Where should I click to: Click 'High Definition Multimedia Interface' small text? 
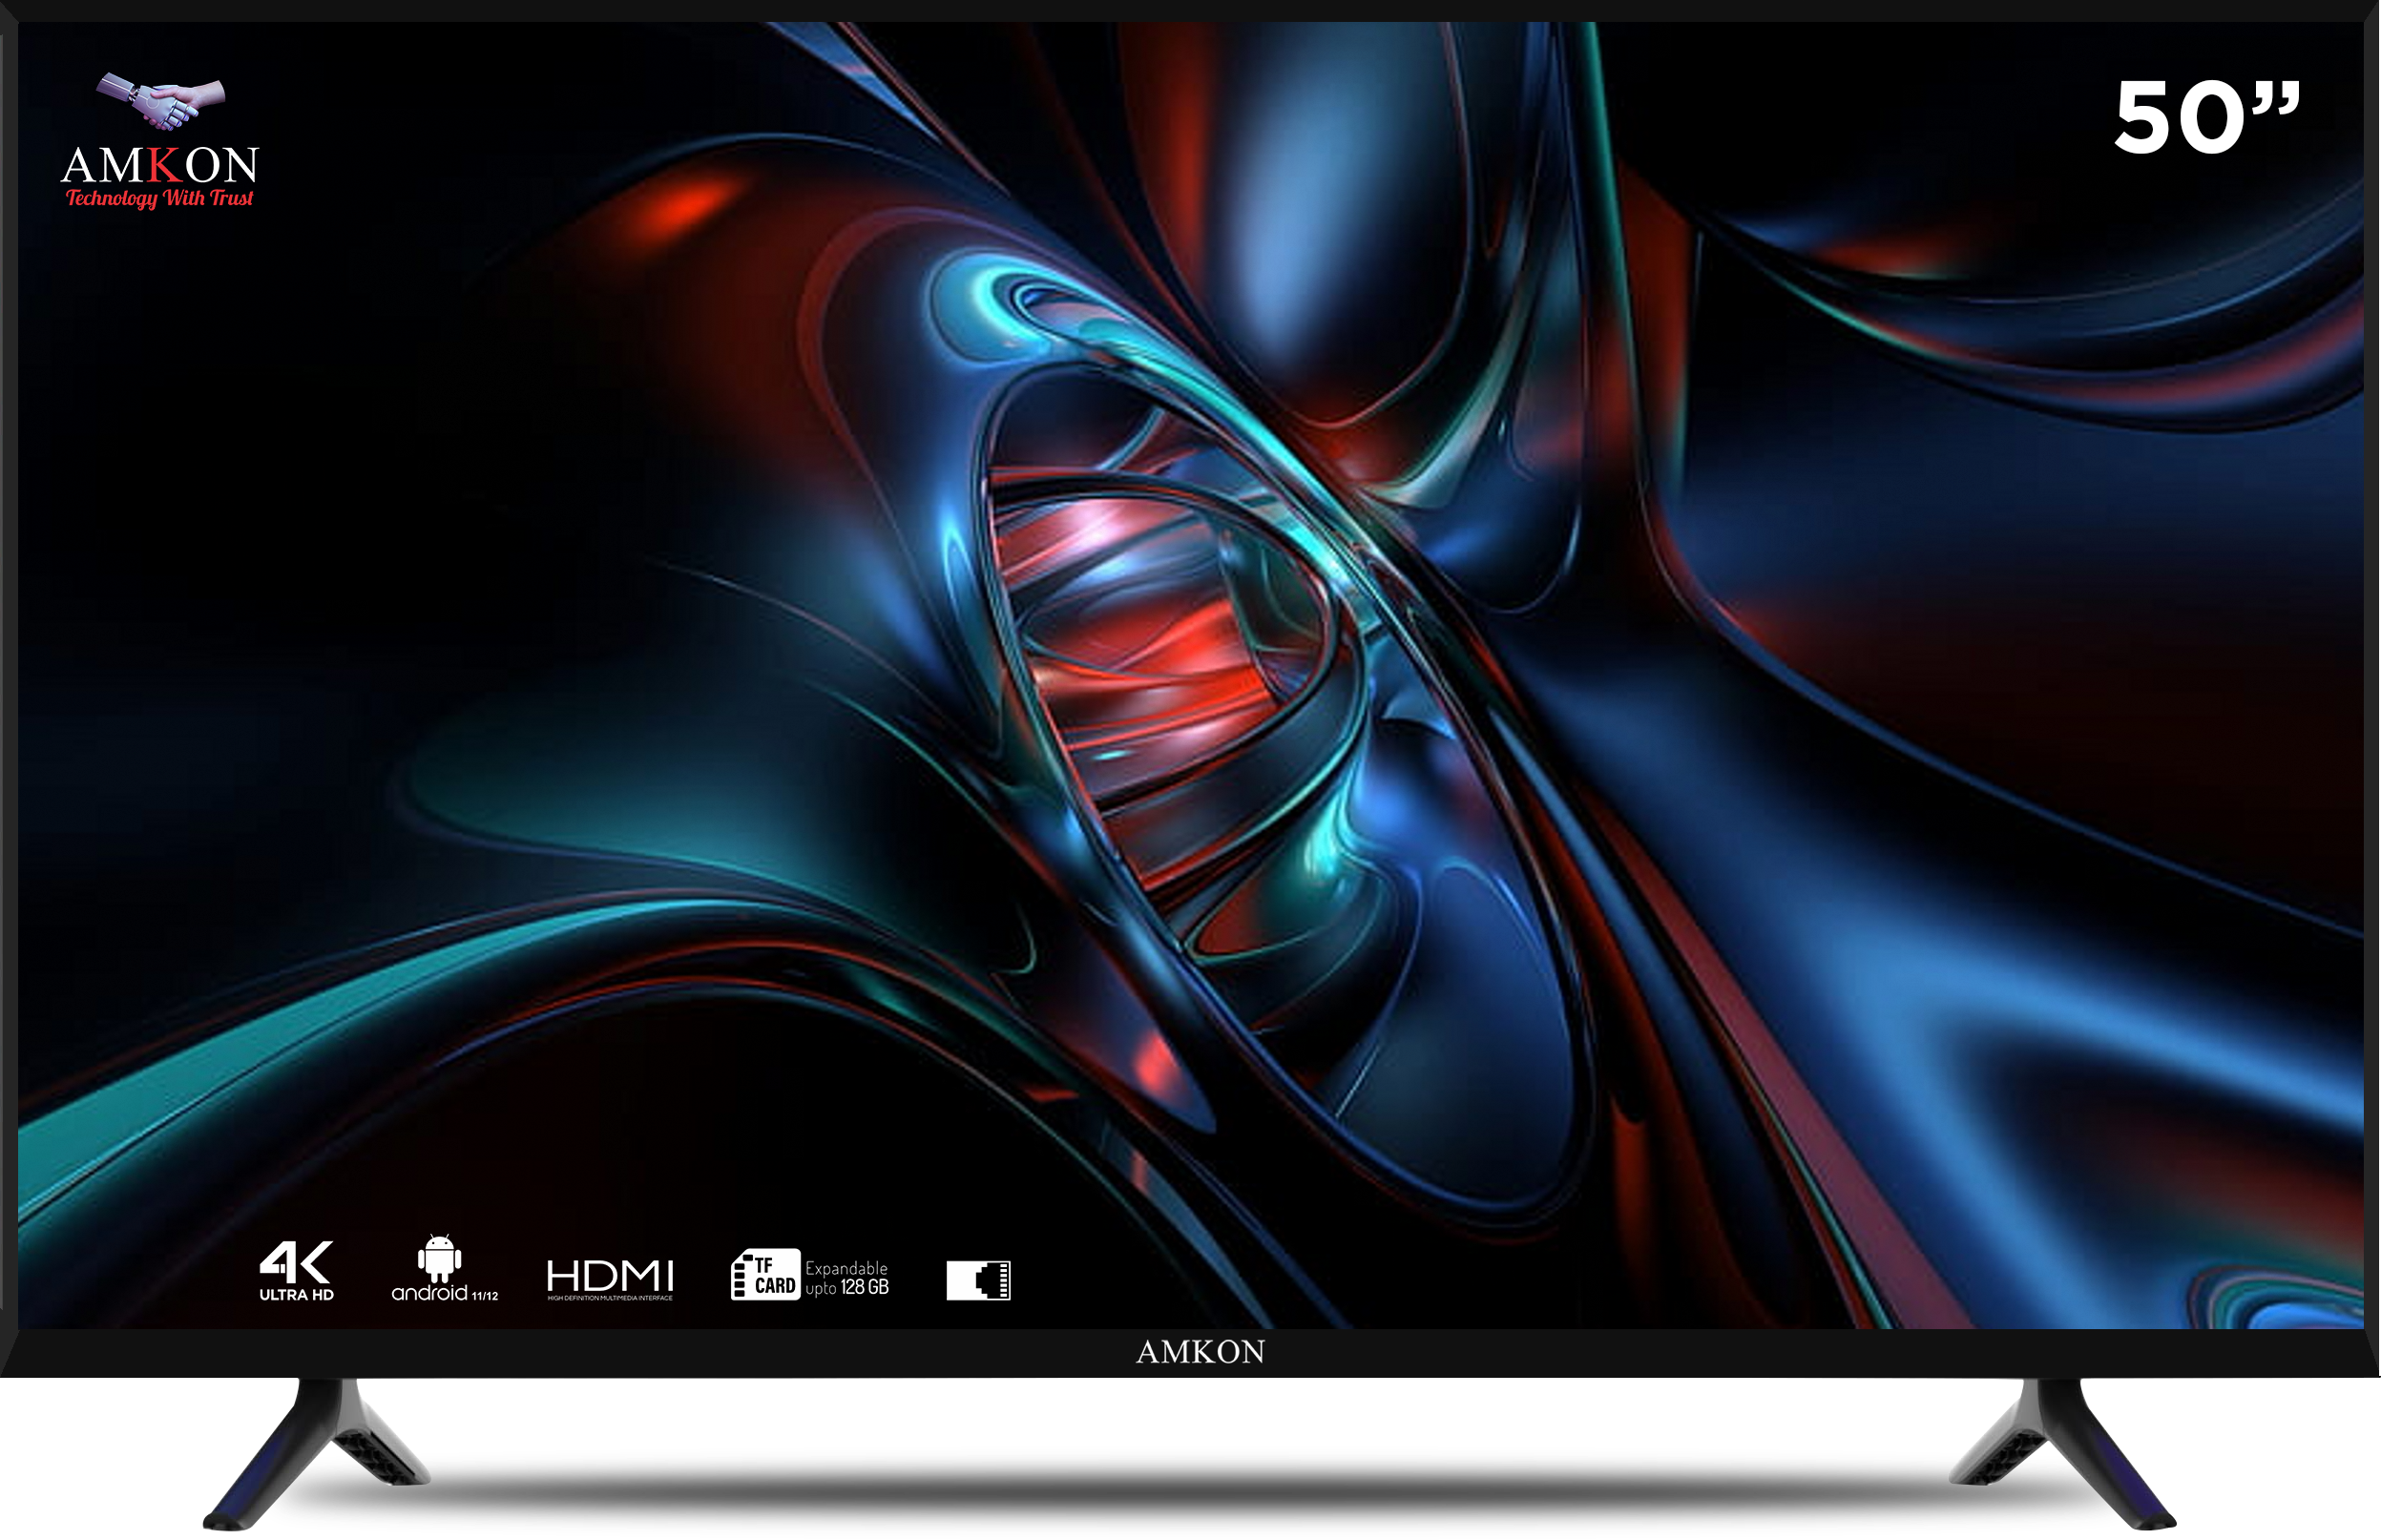(610, 1298)
